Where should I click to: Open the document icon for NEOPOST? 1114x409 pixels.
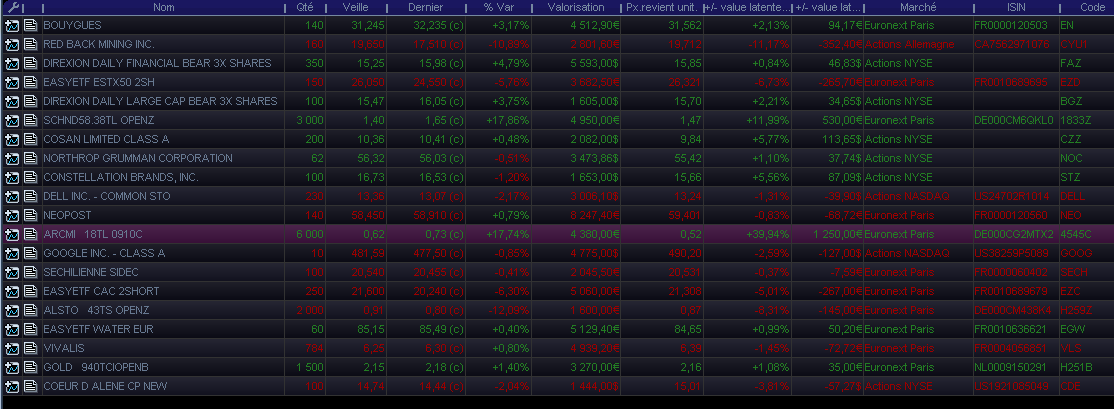point(30,215)
